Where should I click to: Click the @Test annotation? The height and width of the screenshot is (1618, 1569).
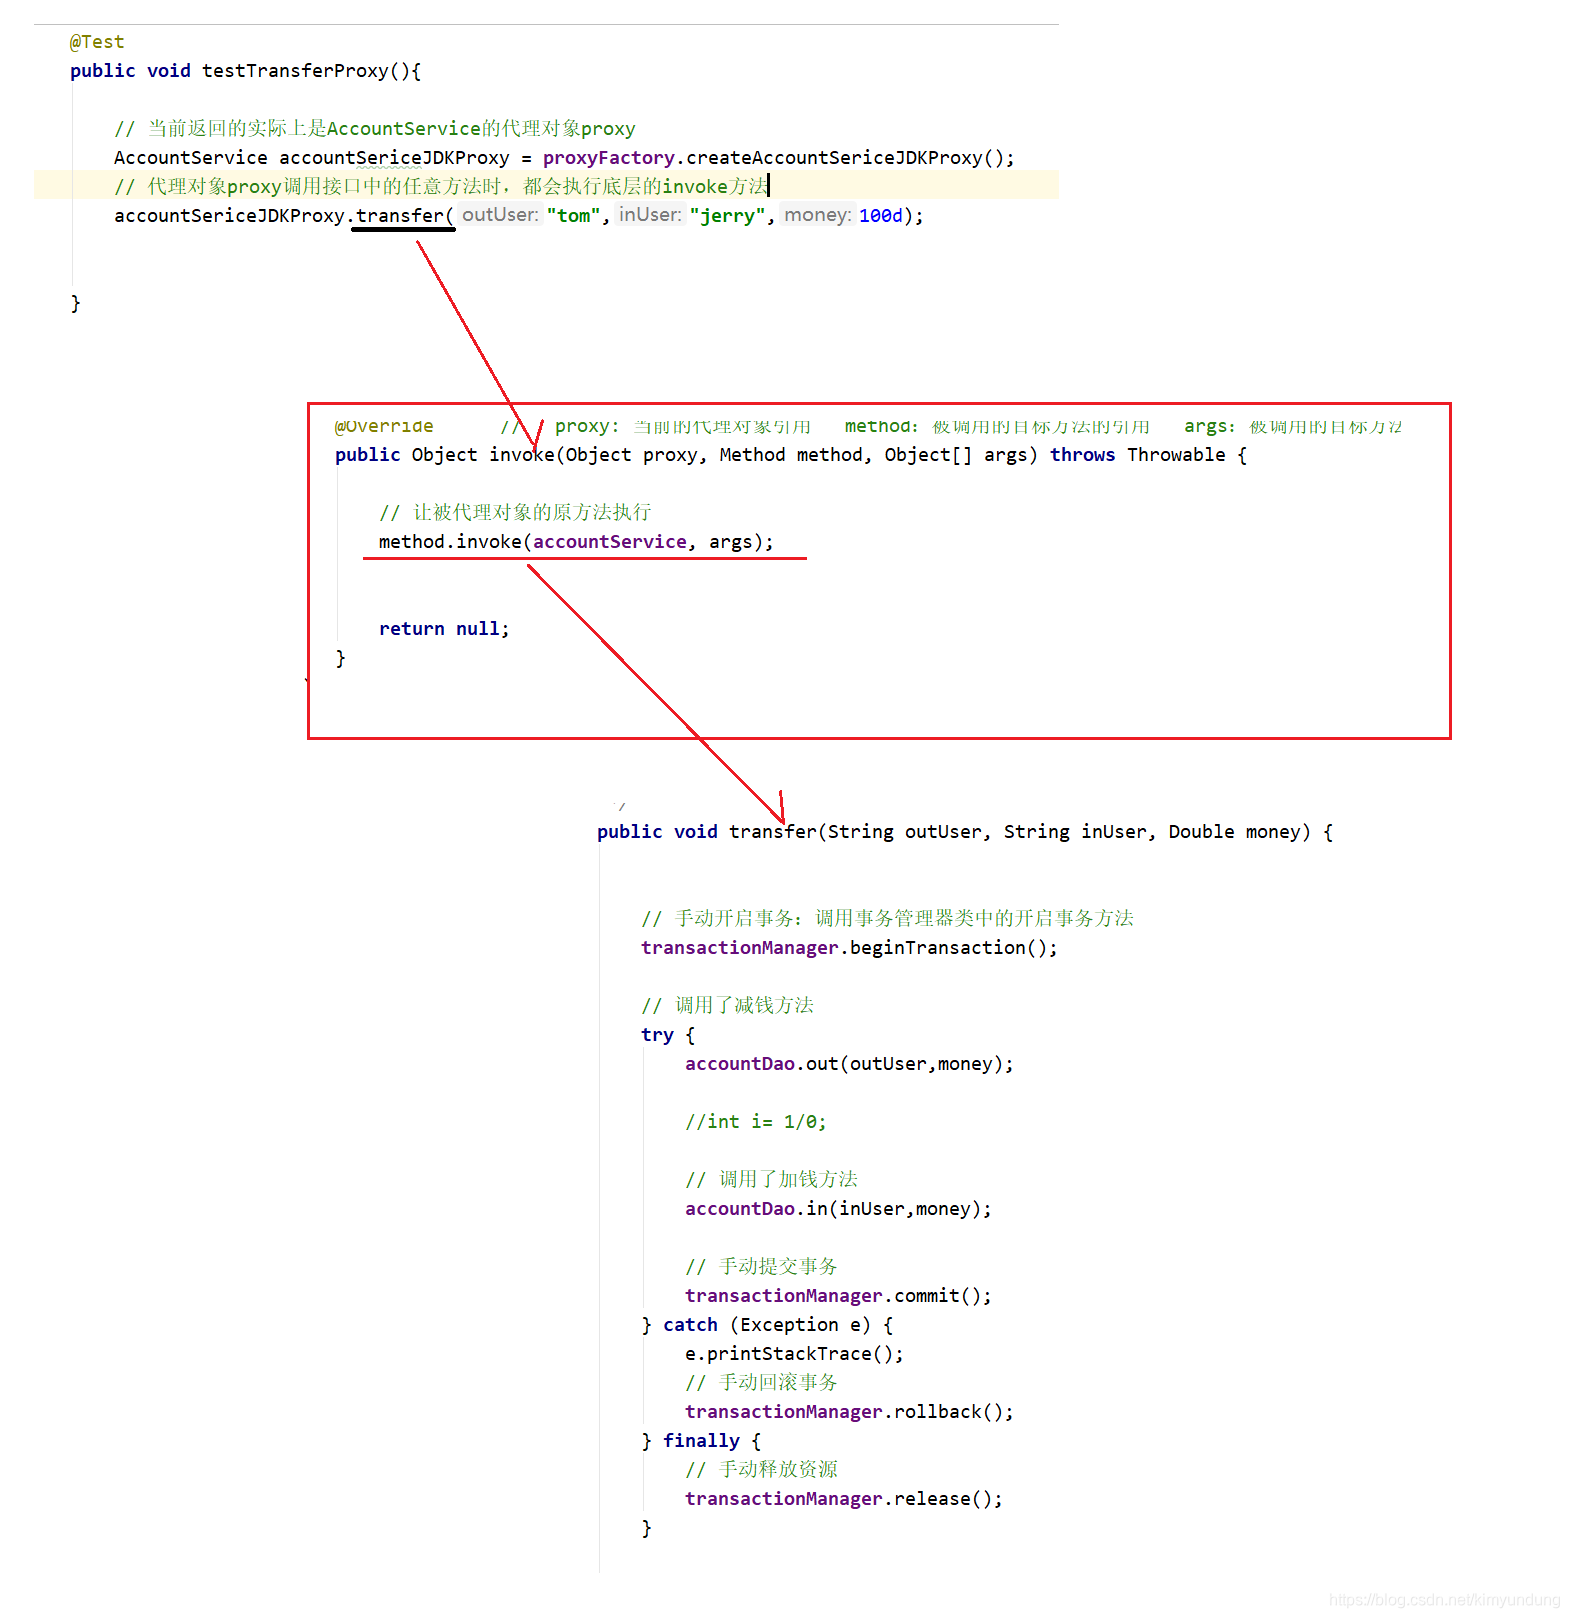(97, 42)
